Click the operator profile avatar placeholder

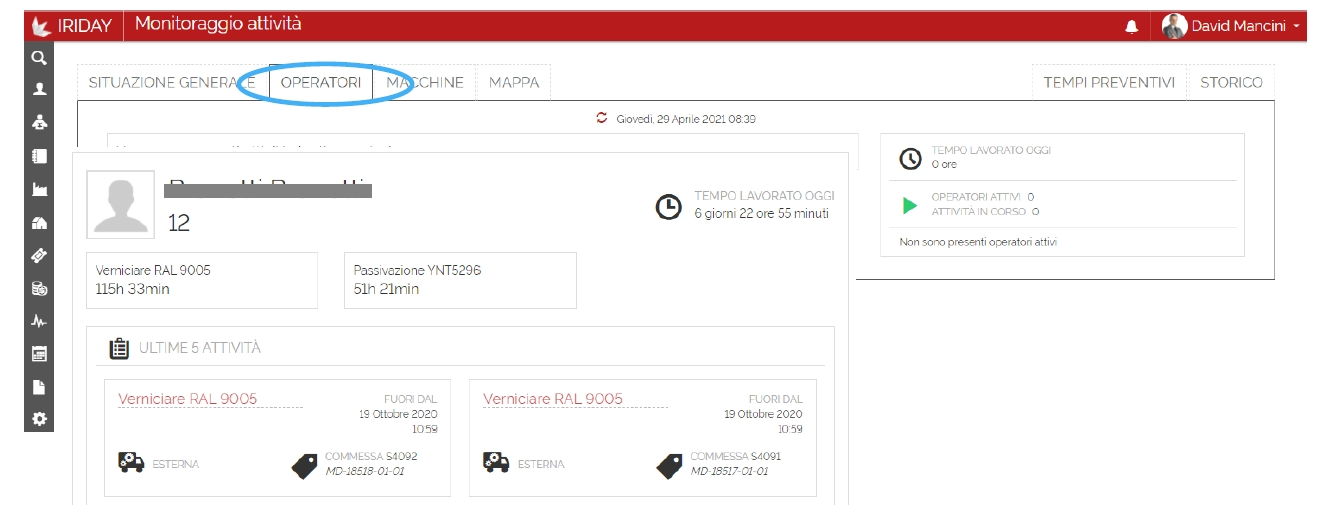tap(120, 204)
